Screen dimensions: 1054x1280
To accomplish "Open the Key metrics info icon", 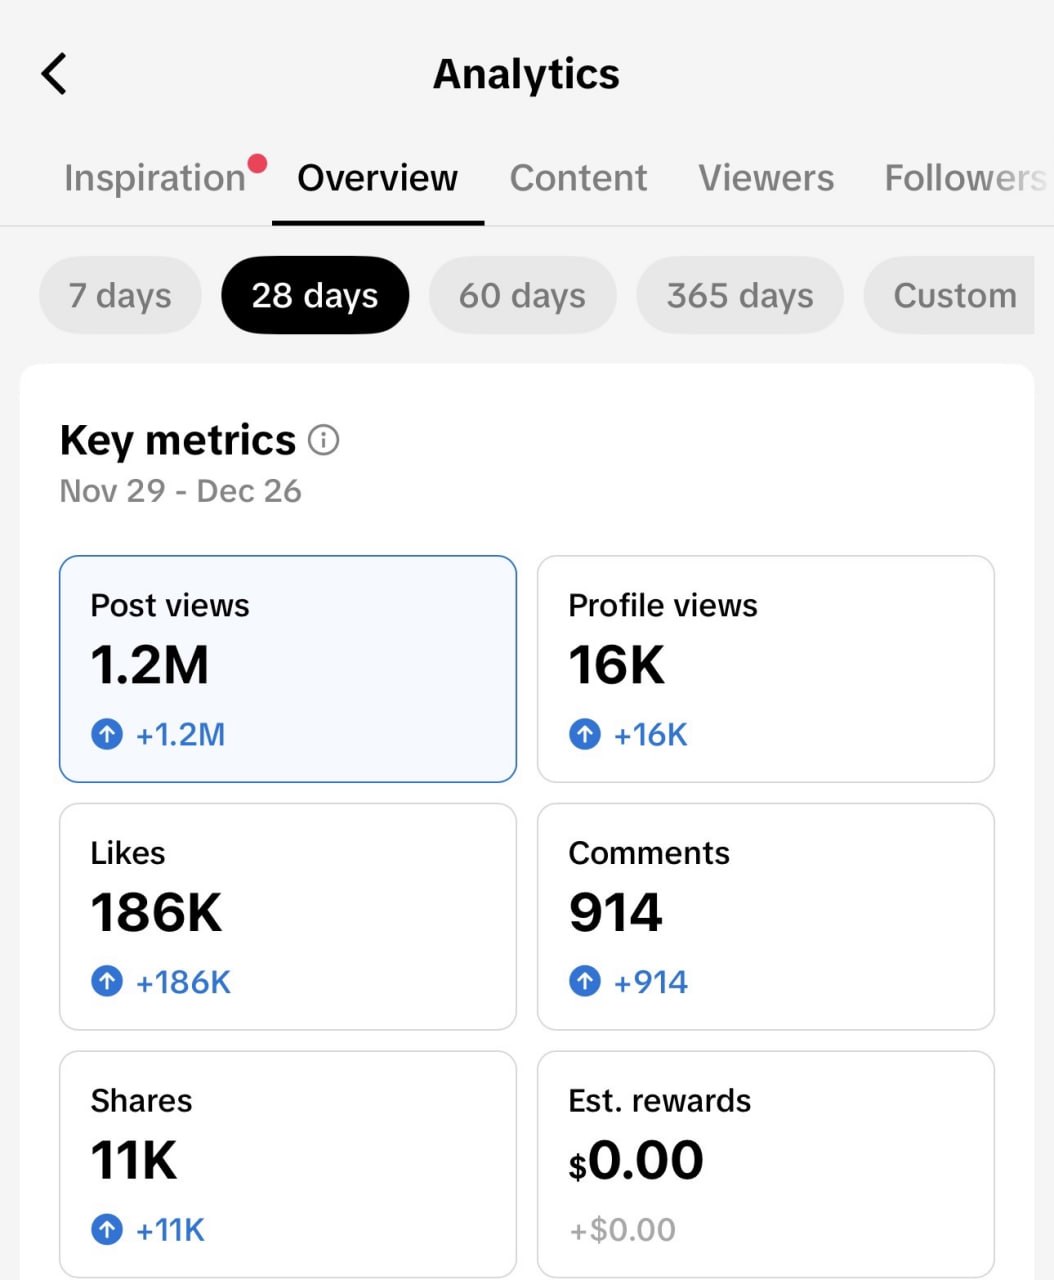I will (x=323, y=440).
